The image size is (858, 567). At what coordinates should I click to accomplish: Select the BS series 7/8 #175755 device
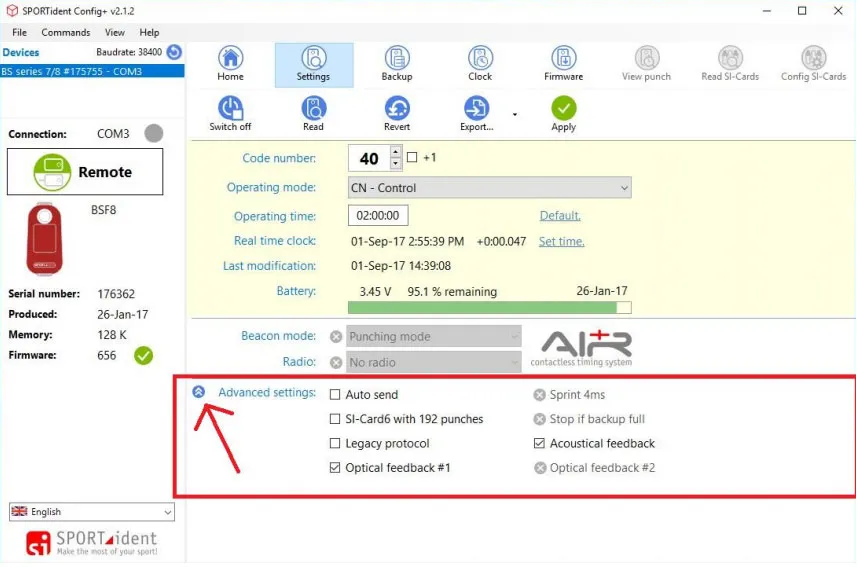[92, 72]
